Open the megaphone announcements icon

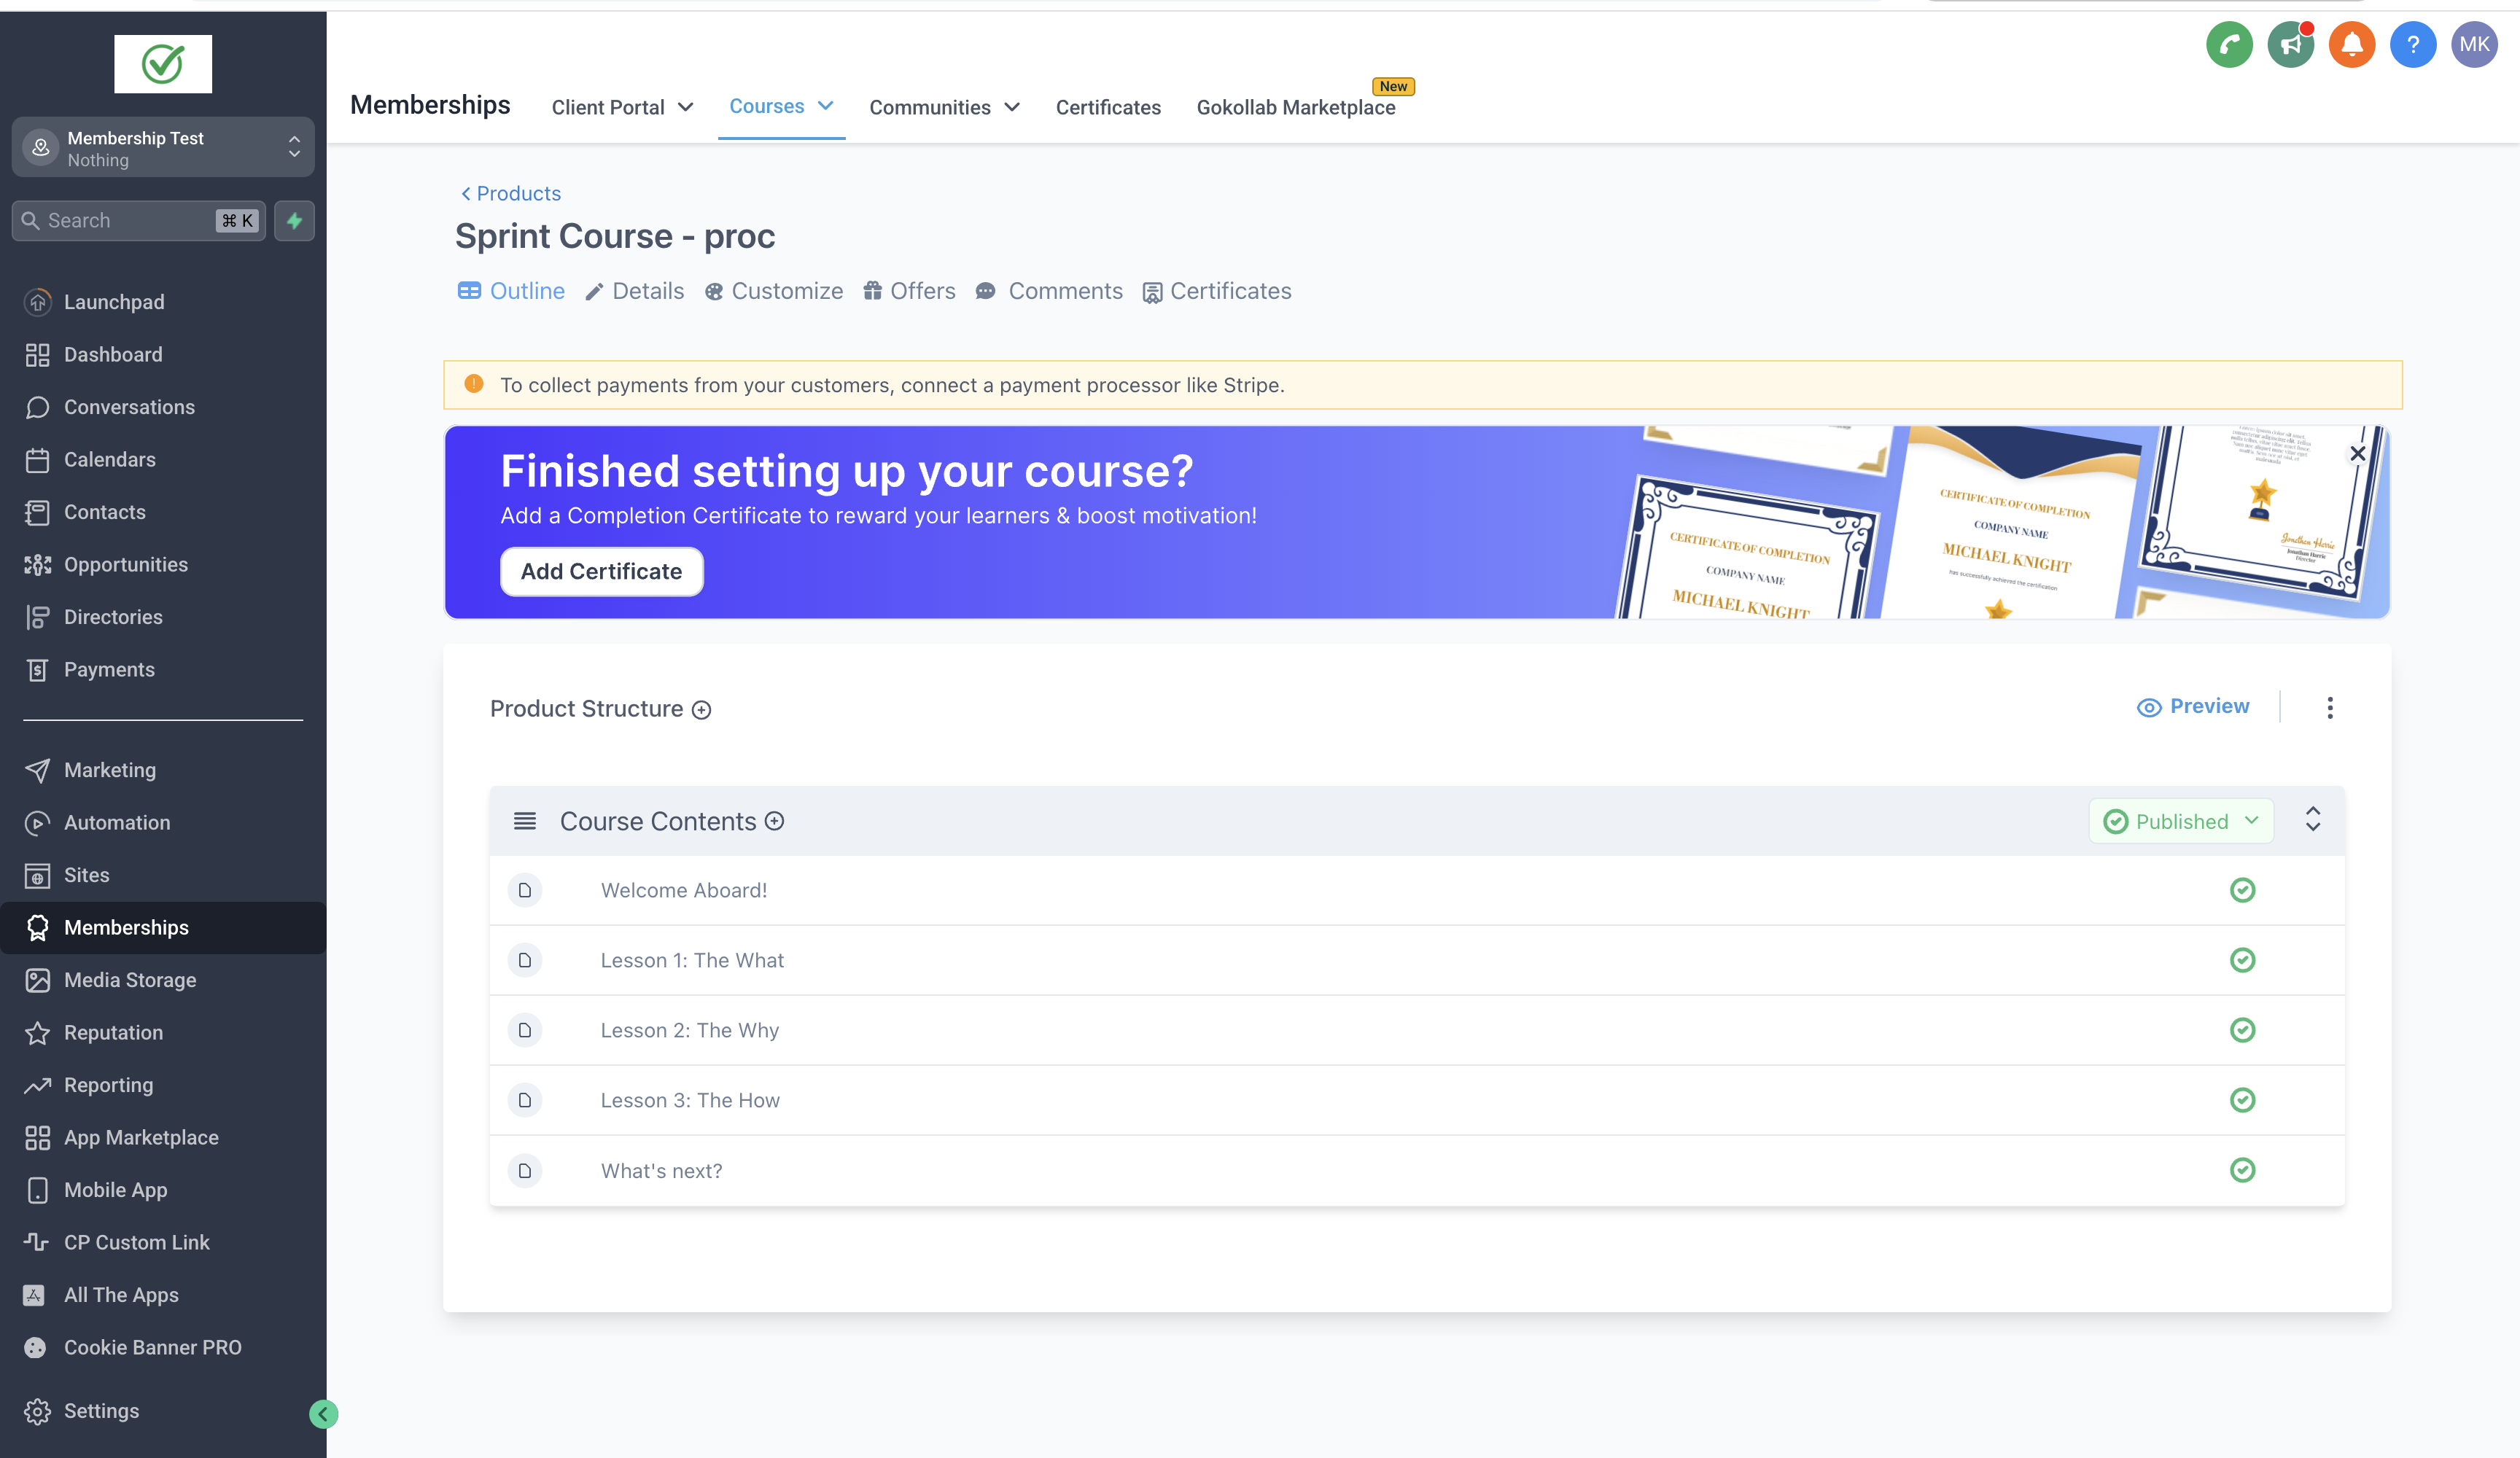coord(2290,45)
